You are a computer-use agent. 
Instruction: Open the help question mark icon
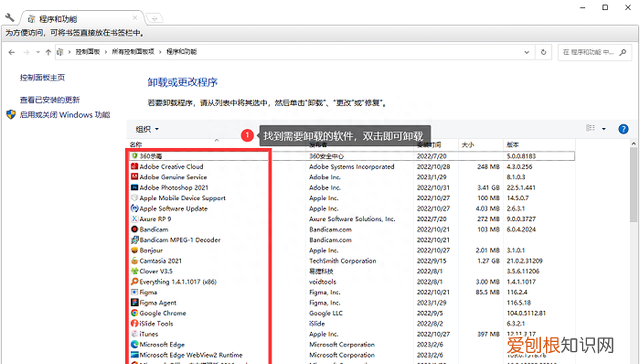pos(623,129)
